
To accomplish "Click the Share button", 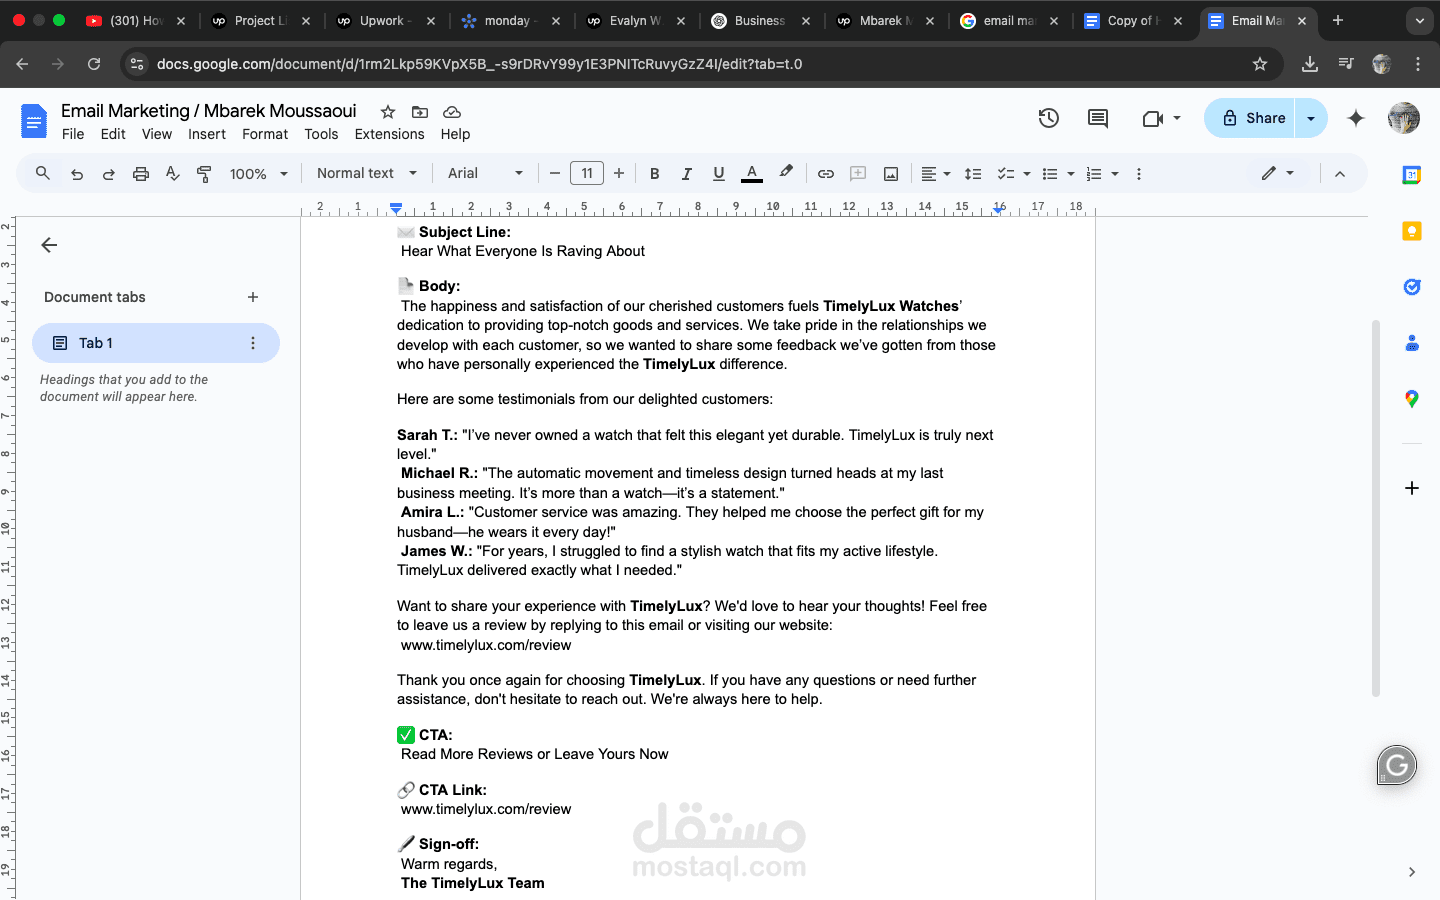I will 1250,118.
